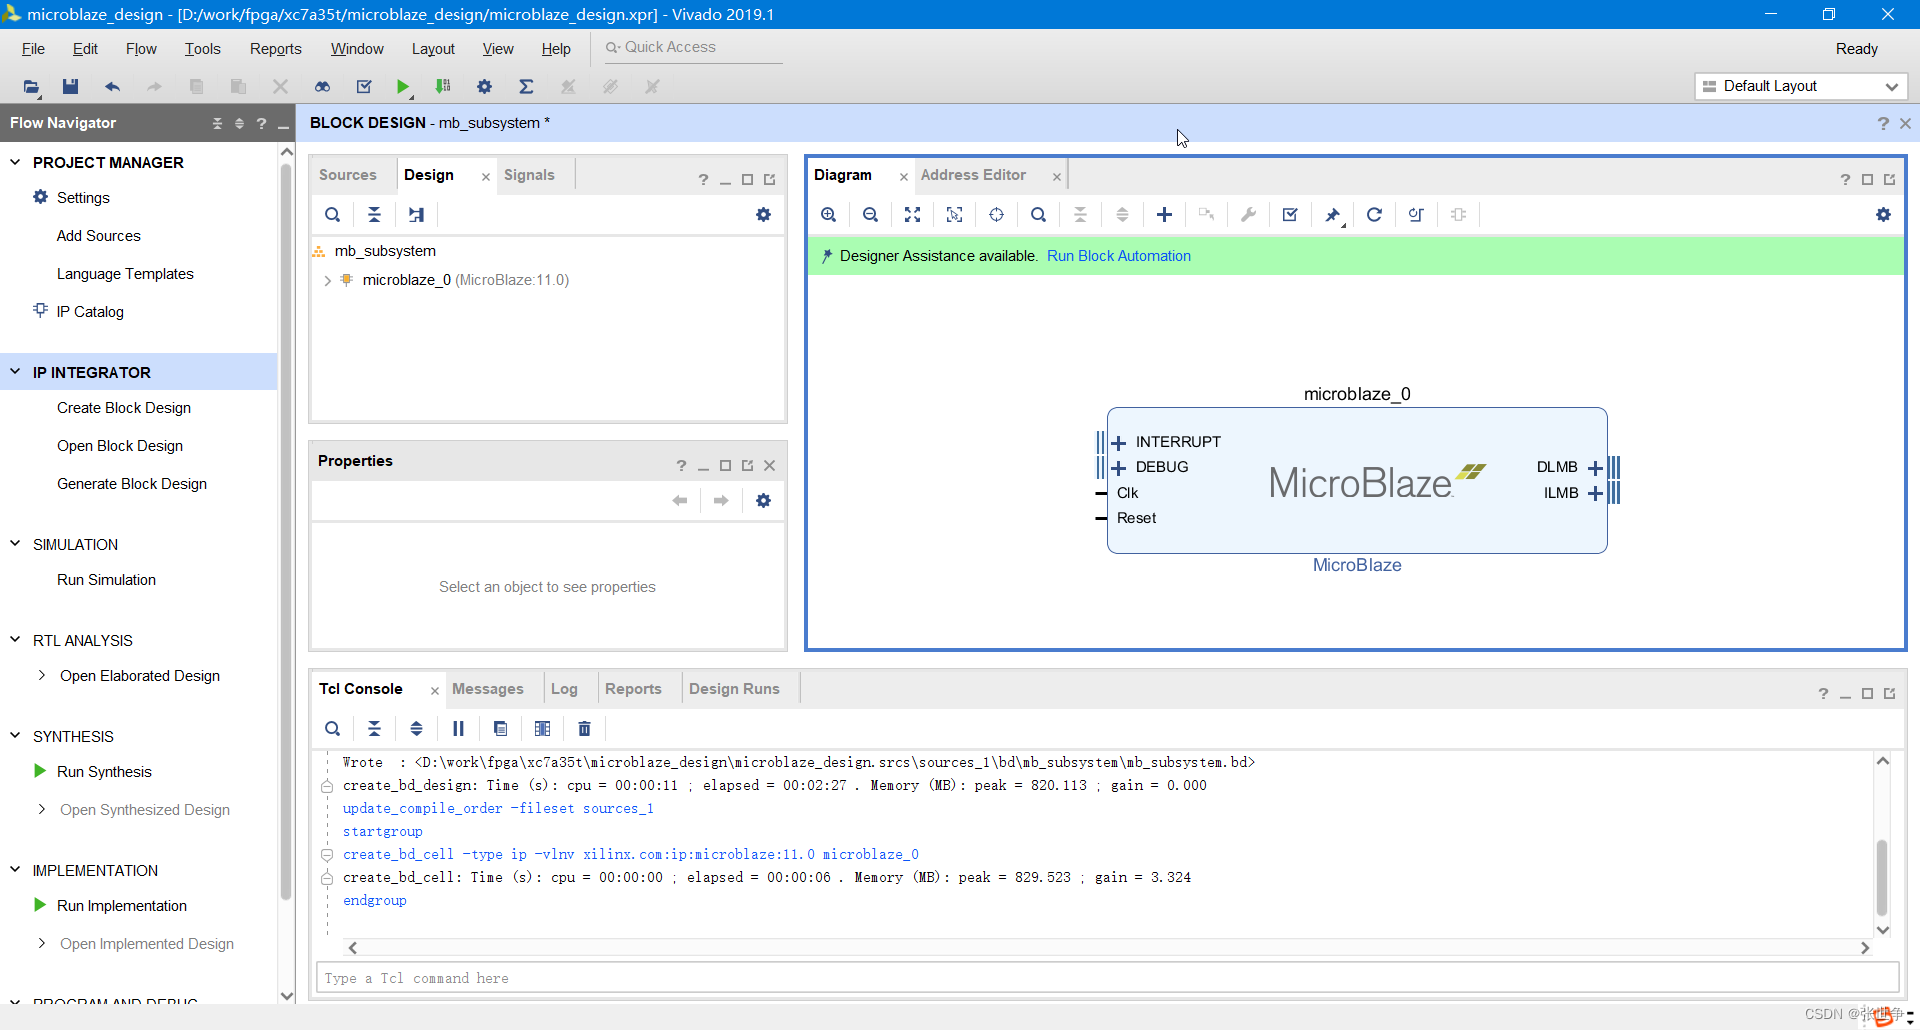The image size is (1920, 1030).
Task: Open the Default Layout dropdown
Action: pyautogui.click(x=1801, y=86)
